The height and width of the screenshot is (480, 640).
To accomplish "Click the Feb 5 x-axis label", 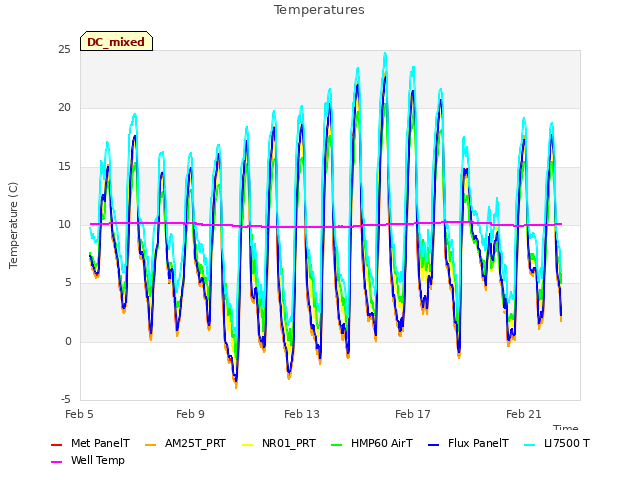I will tap(79, 414).
